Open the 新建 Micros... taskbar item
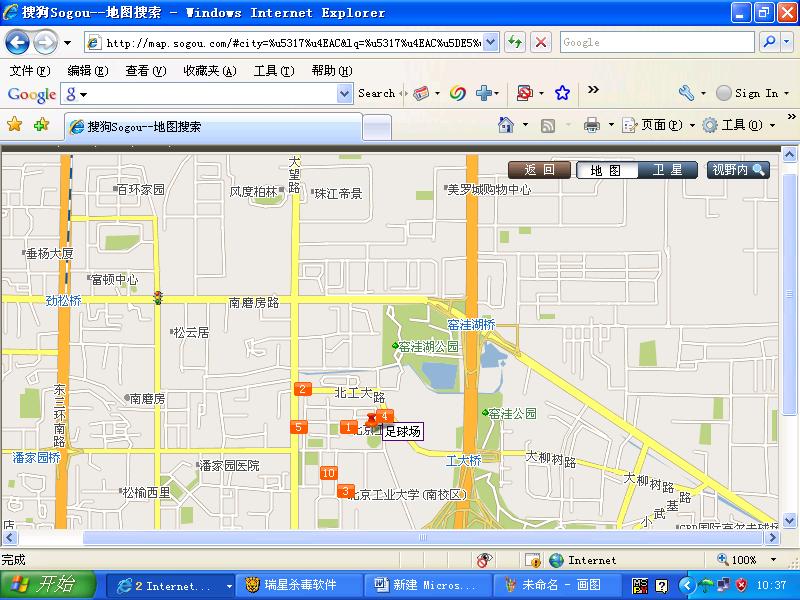 pyautogui.click(x=427, y=585)
